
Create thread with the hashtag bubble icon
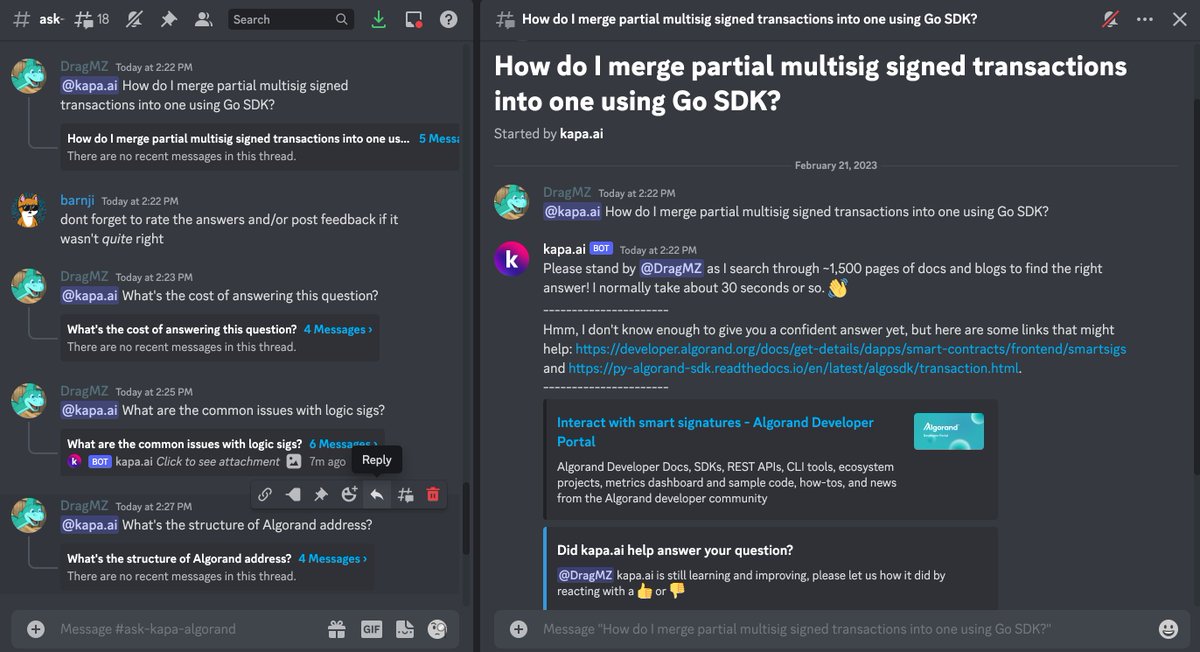(x=405, y=494)
